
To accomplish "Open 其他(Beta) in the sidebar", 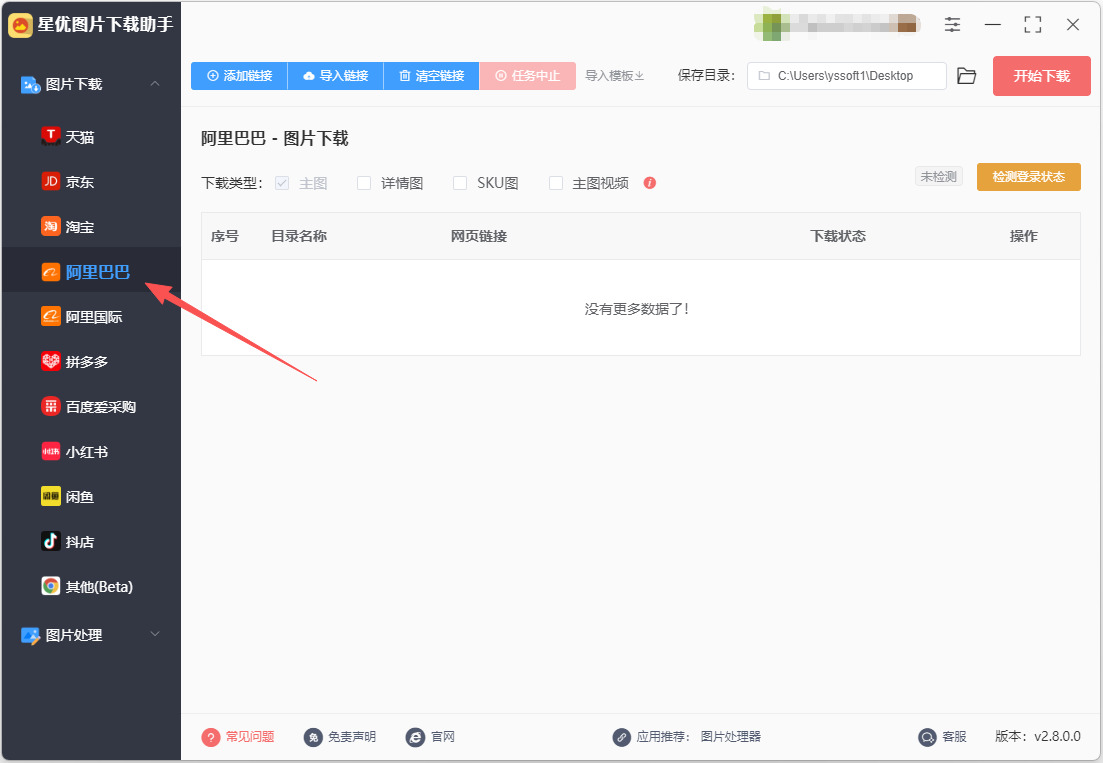I will pyautogui.click(x=91, y=587).
